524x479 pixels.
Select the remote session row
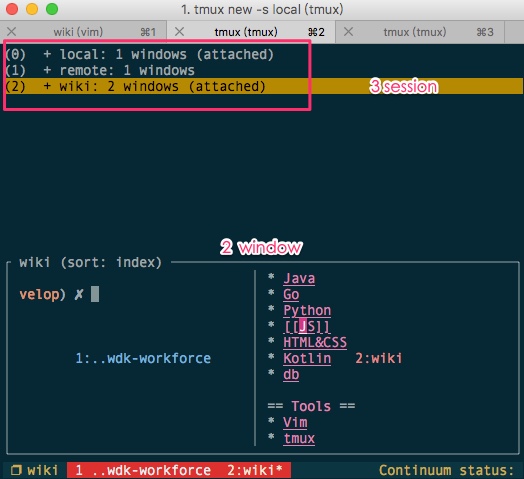click(100, 71)
